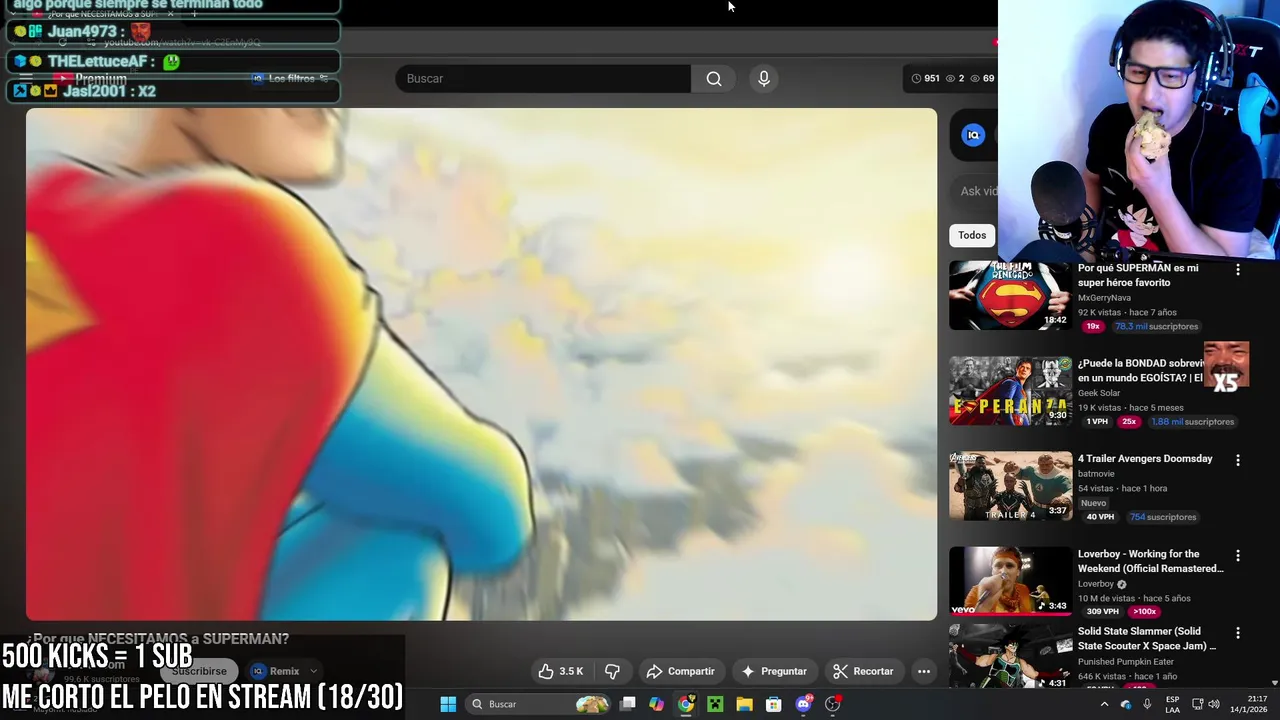Open 'Por qué SUPERMAN' thumbnail 18:42

click(1010, 295)
